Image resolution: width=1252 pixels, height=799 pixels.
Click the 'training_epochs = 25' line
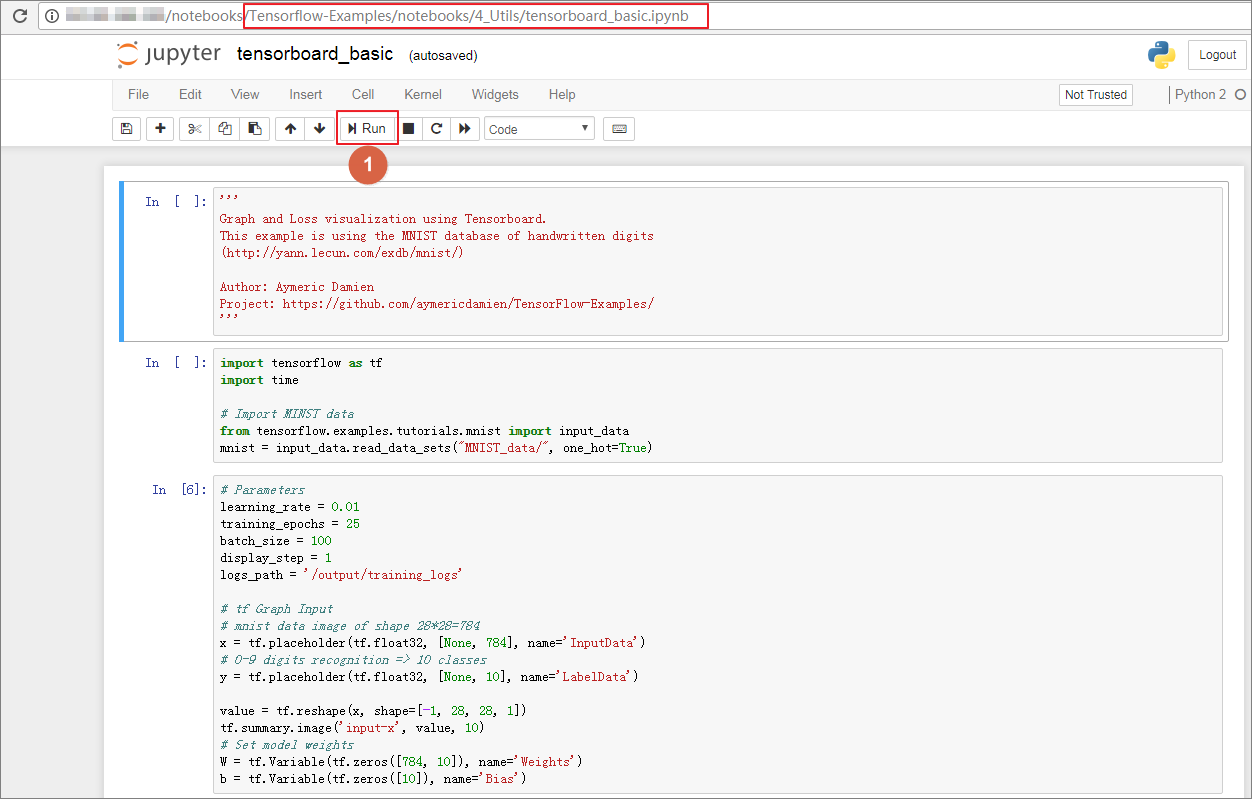click(290, 524)
